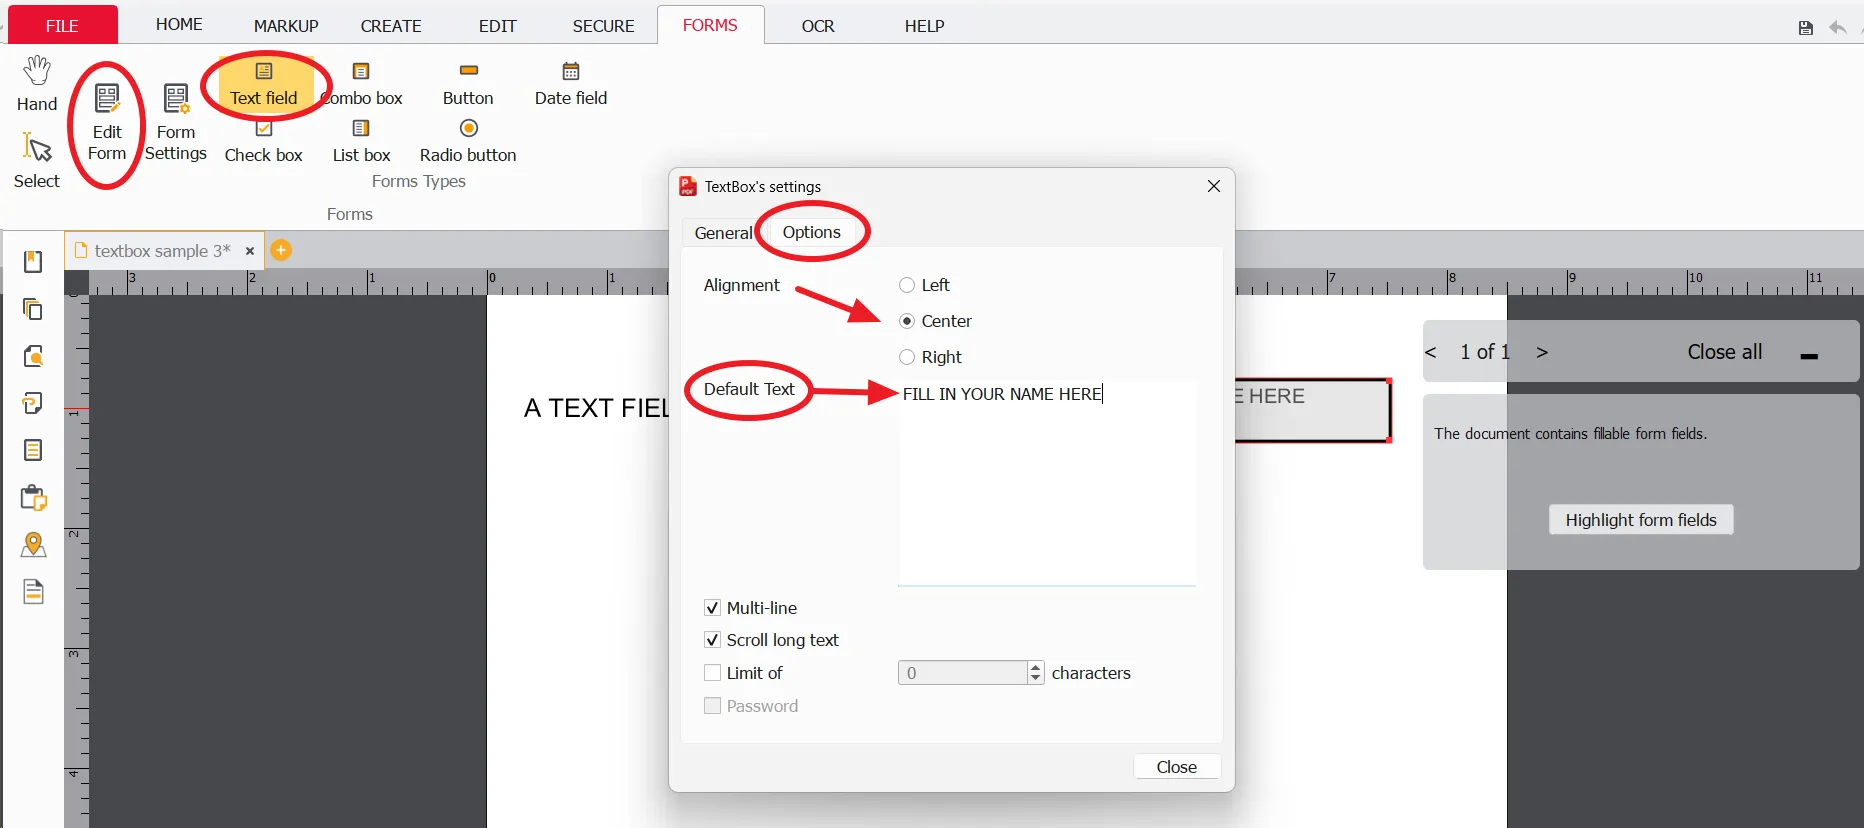1864x828 pixels.
Task: Activate the Select tool
Action: click(37, 160)
